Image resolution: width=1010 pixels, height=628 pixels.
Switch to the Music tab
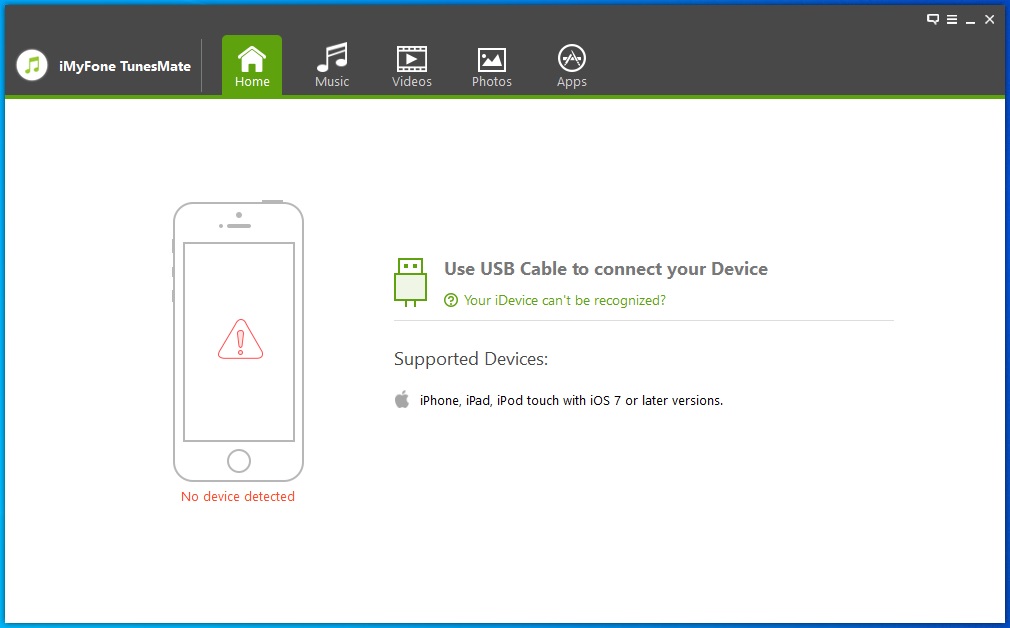tap(332, 66)
